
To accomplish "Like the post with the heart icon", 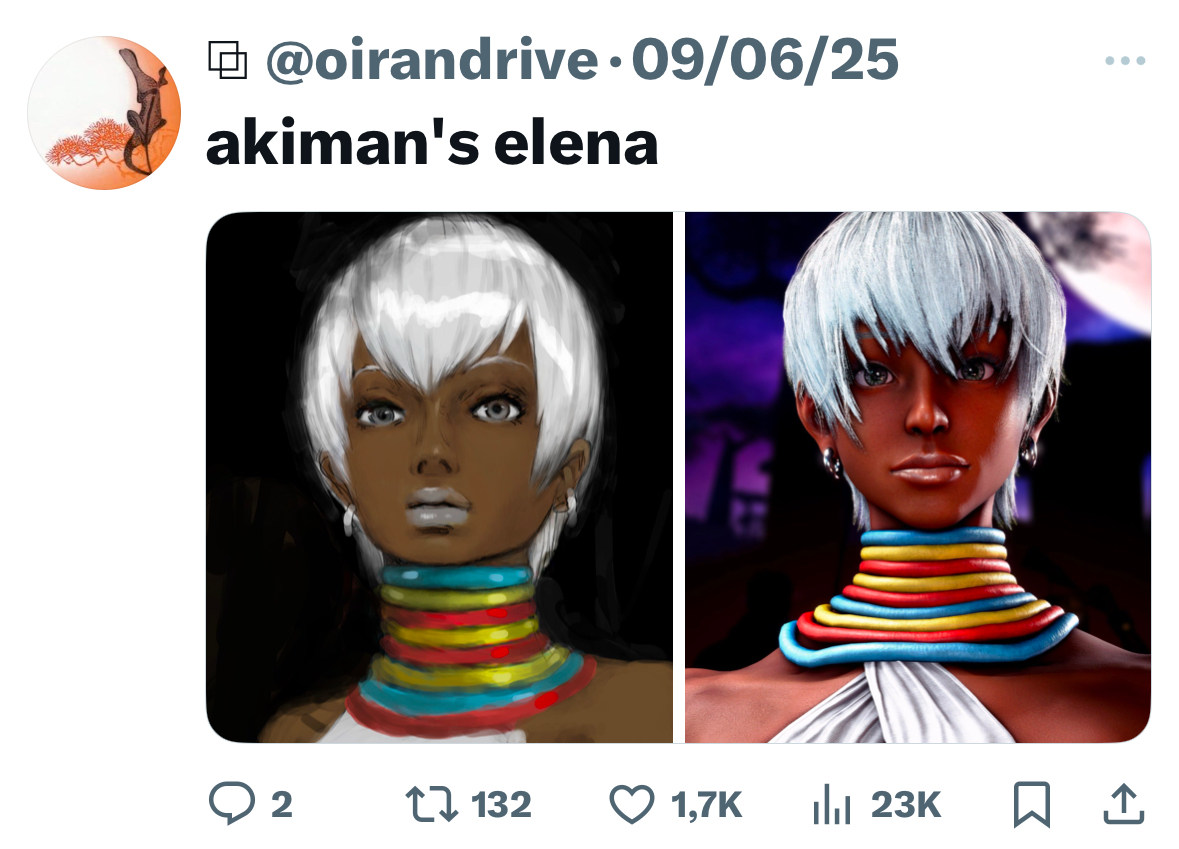I will pos(632,804).
